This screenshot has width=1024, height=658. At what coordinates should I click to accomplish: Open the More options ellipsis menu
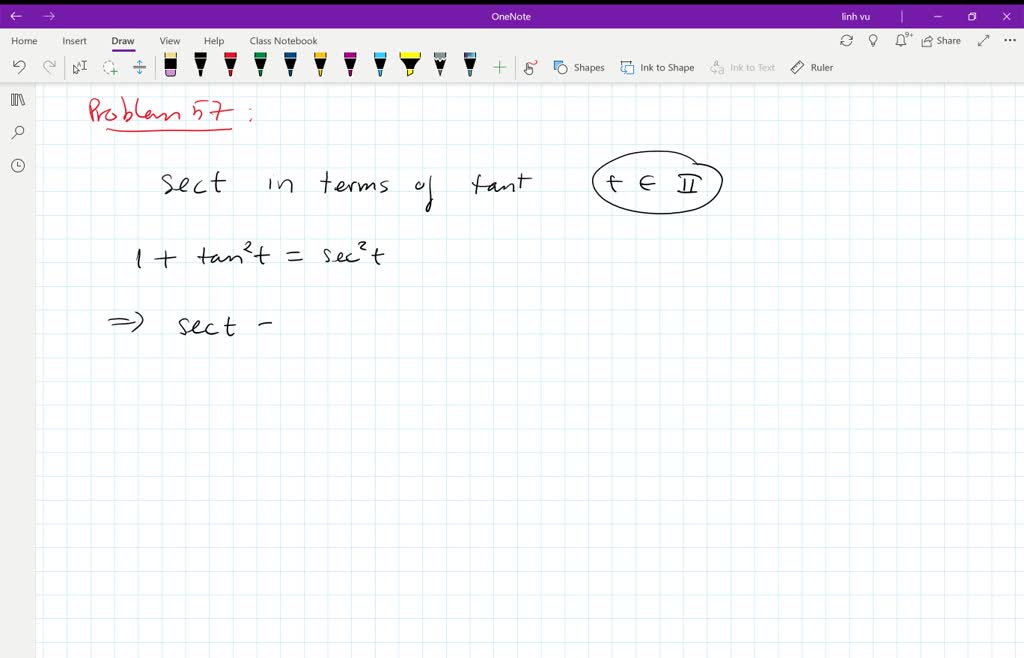[x=1010, y=40]
